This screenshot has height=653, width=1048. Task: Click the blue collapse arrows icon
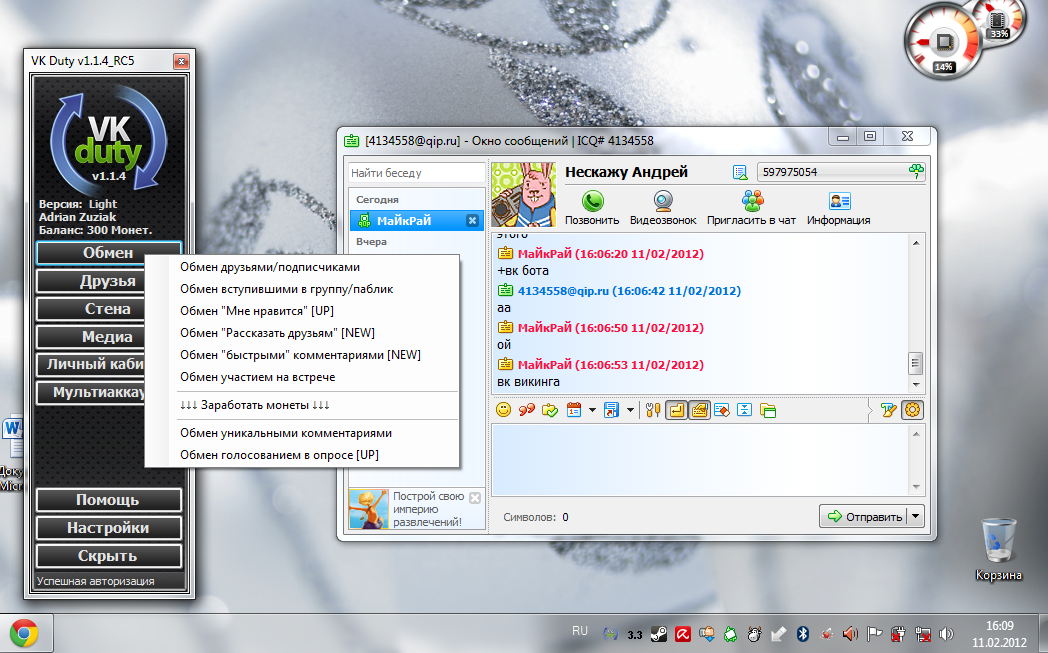[x=745, y=410]
